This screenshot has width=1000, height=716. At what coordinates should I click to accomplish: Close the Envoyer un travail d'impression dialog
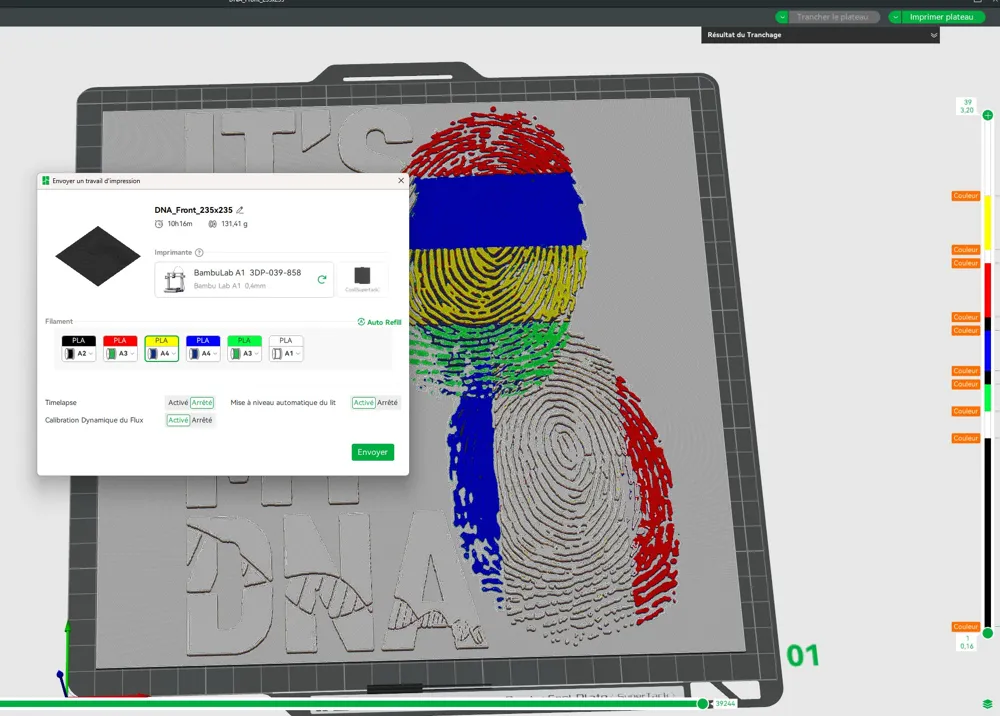[x=401, y=180]
